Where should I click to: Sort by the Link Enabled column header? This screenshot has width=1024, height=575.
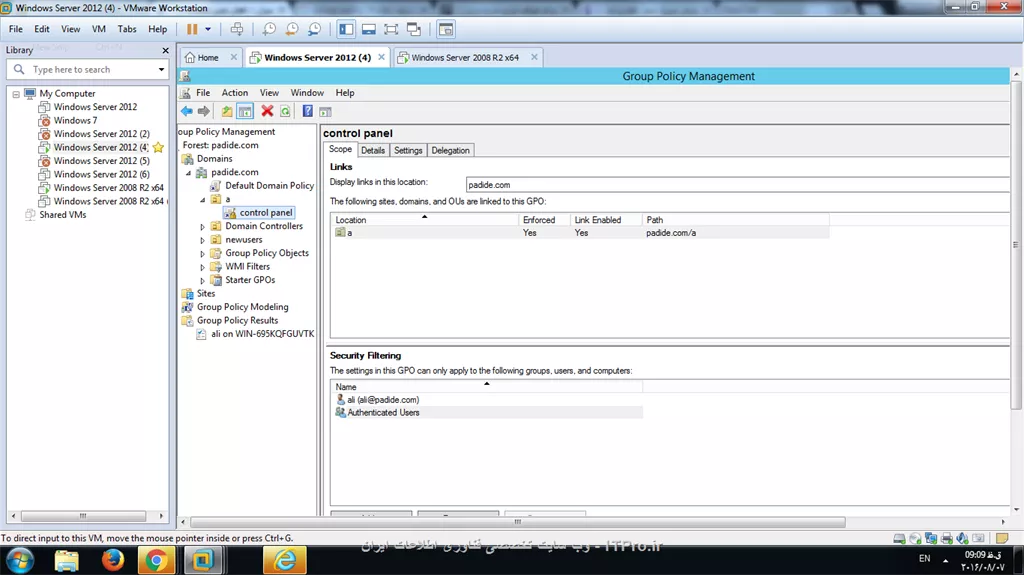[606, 220]
